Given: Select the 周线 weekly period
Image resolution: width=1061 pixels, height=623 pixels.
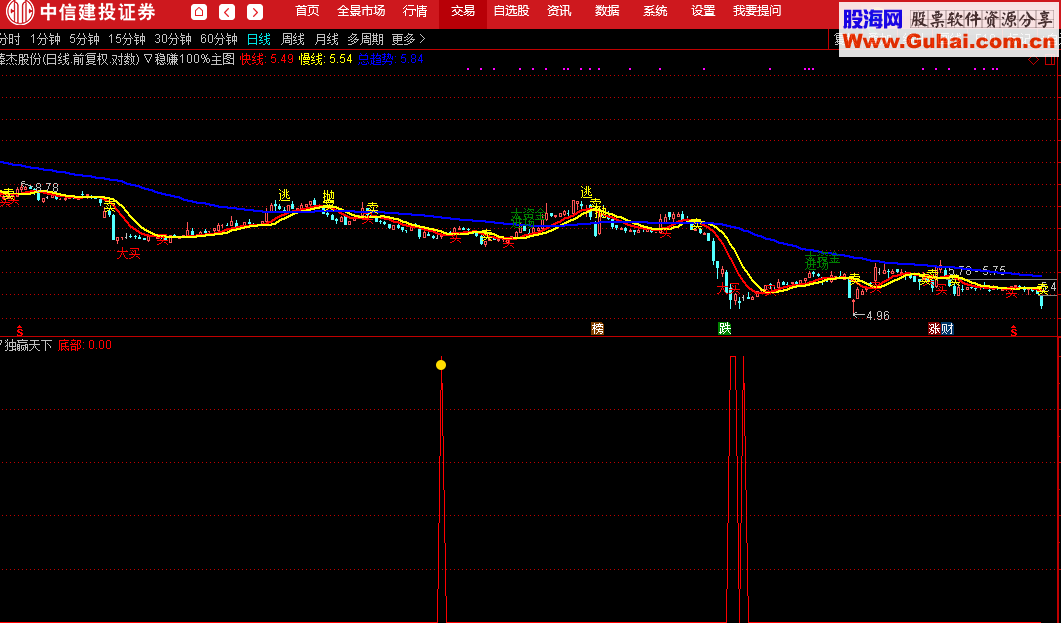Looking at the screenshot, I should coord(292,39).
